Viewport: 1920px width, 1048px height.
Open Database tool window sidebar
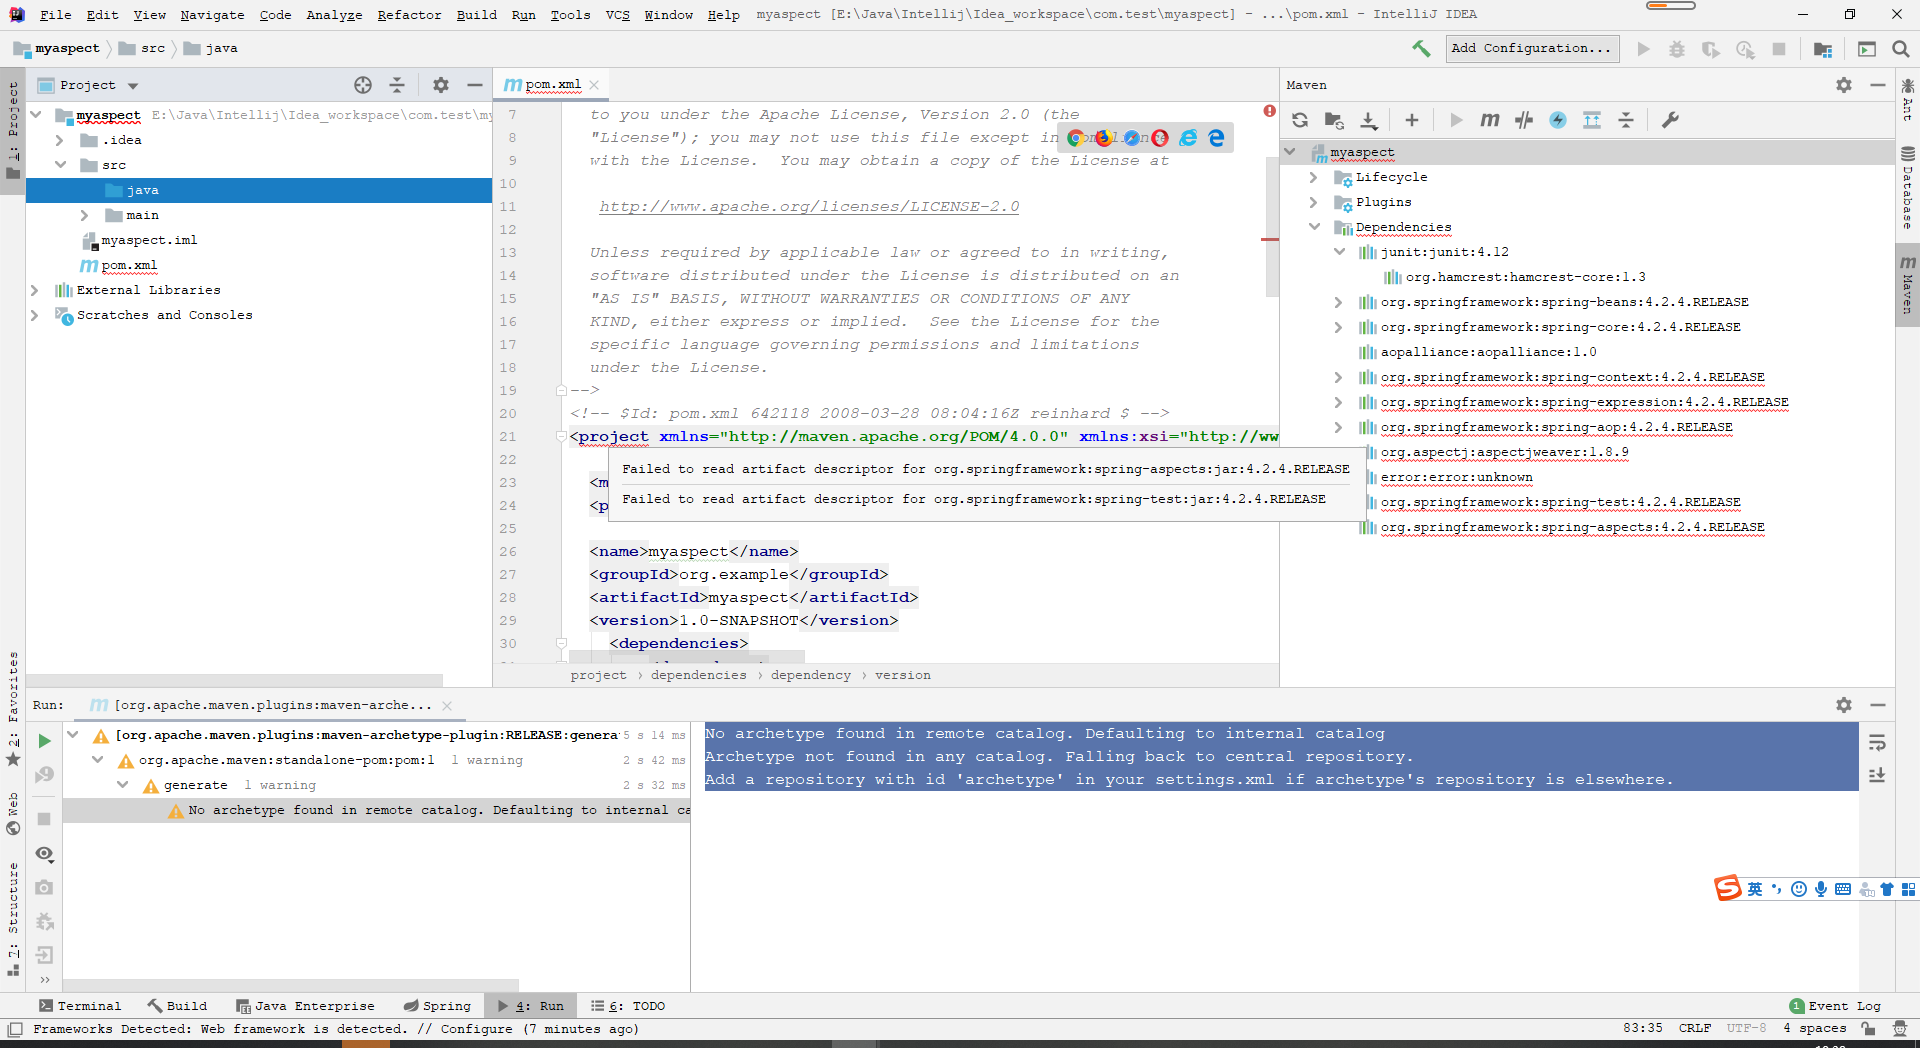tap(1908, 187)
